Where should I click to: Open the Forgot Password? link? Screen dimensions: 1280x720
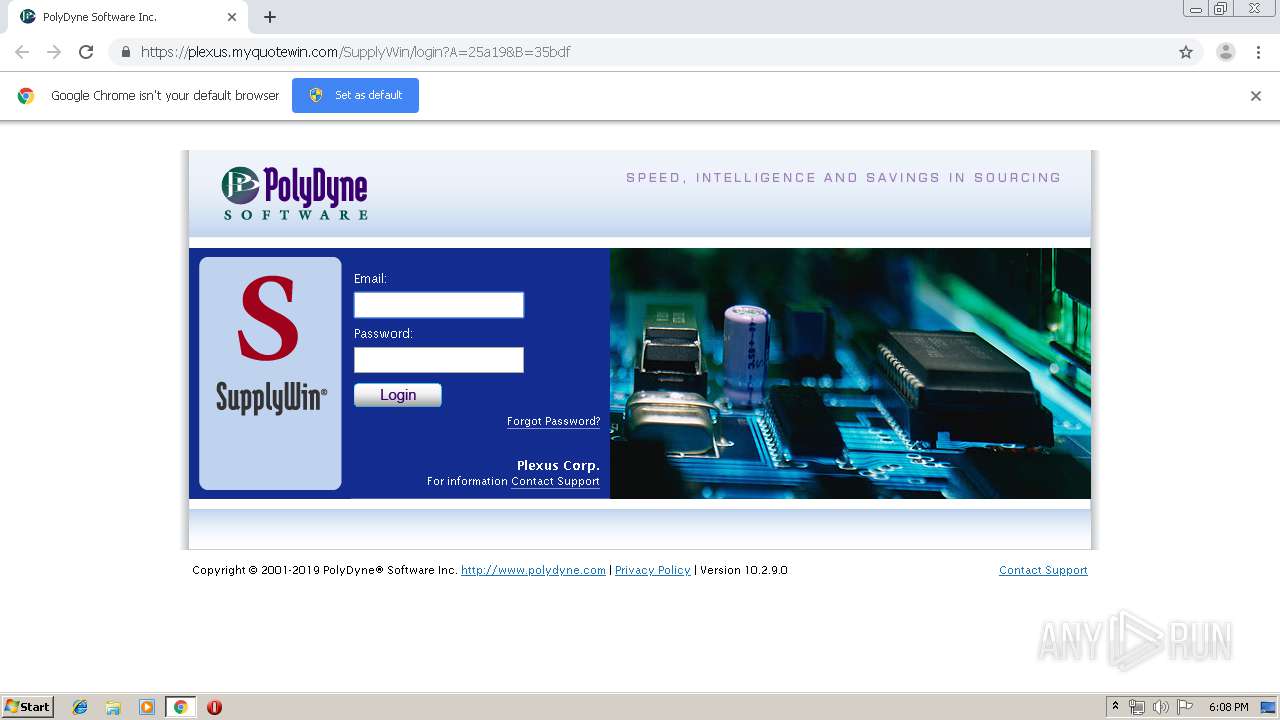pos(553,422)
